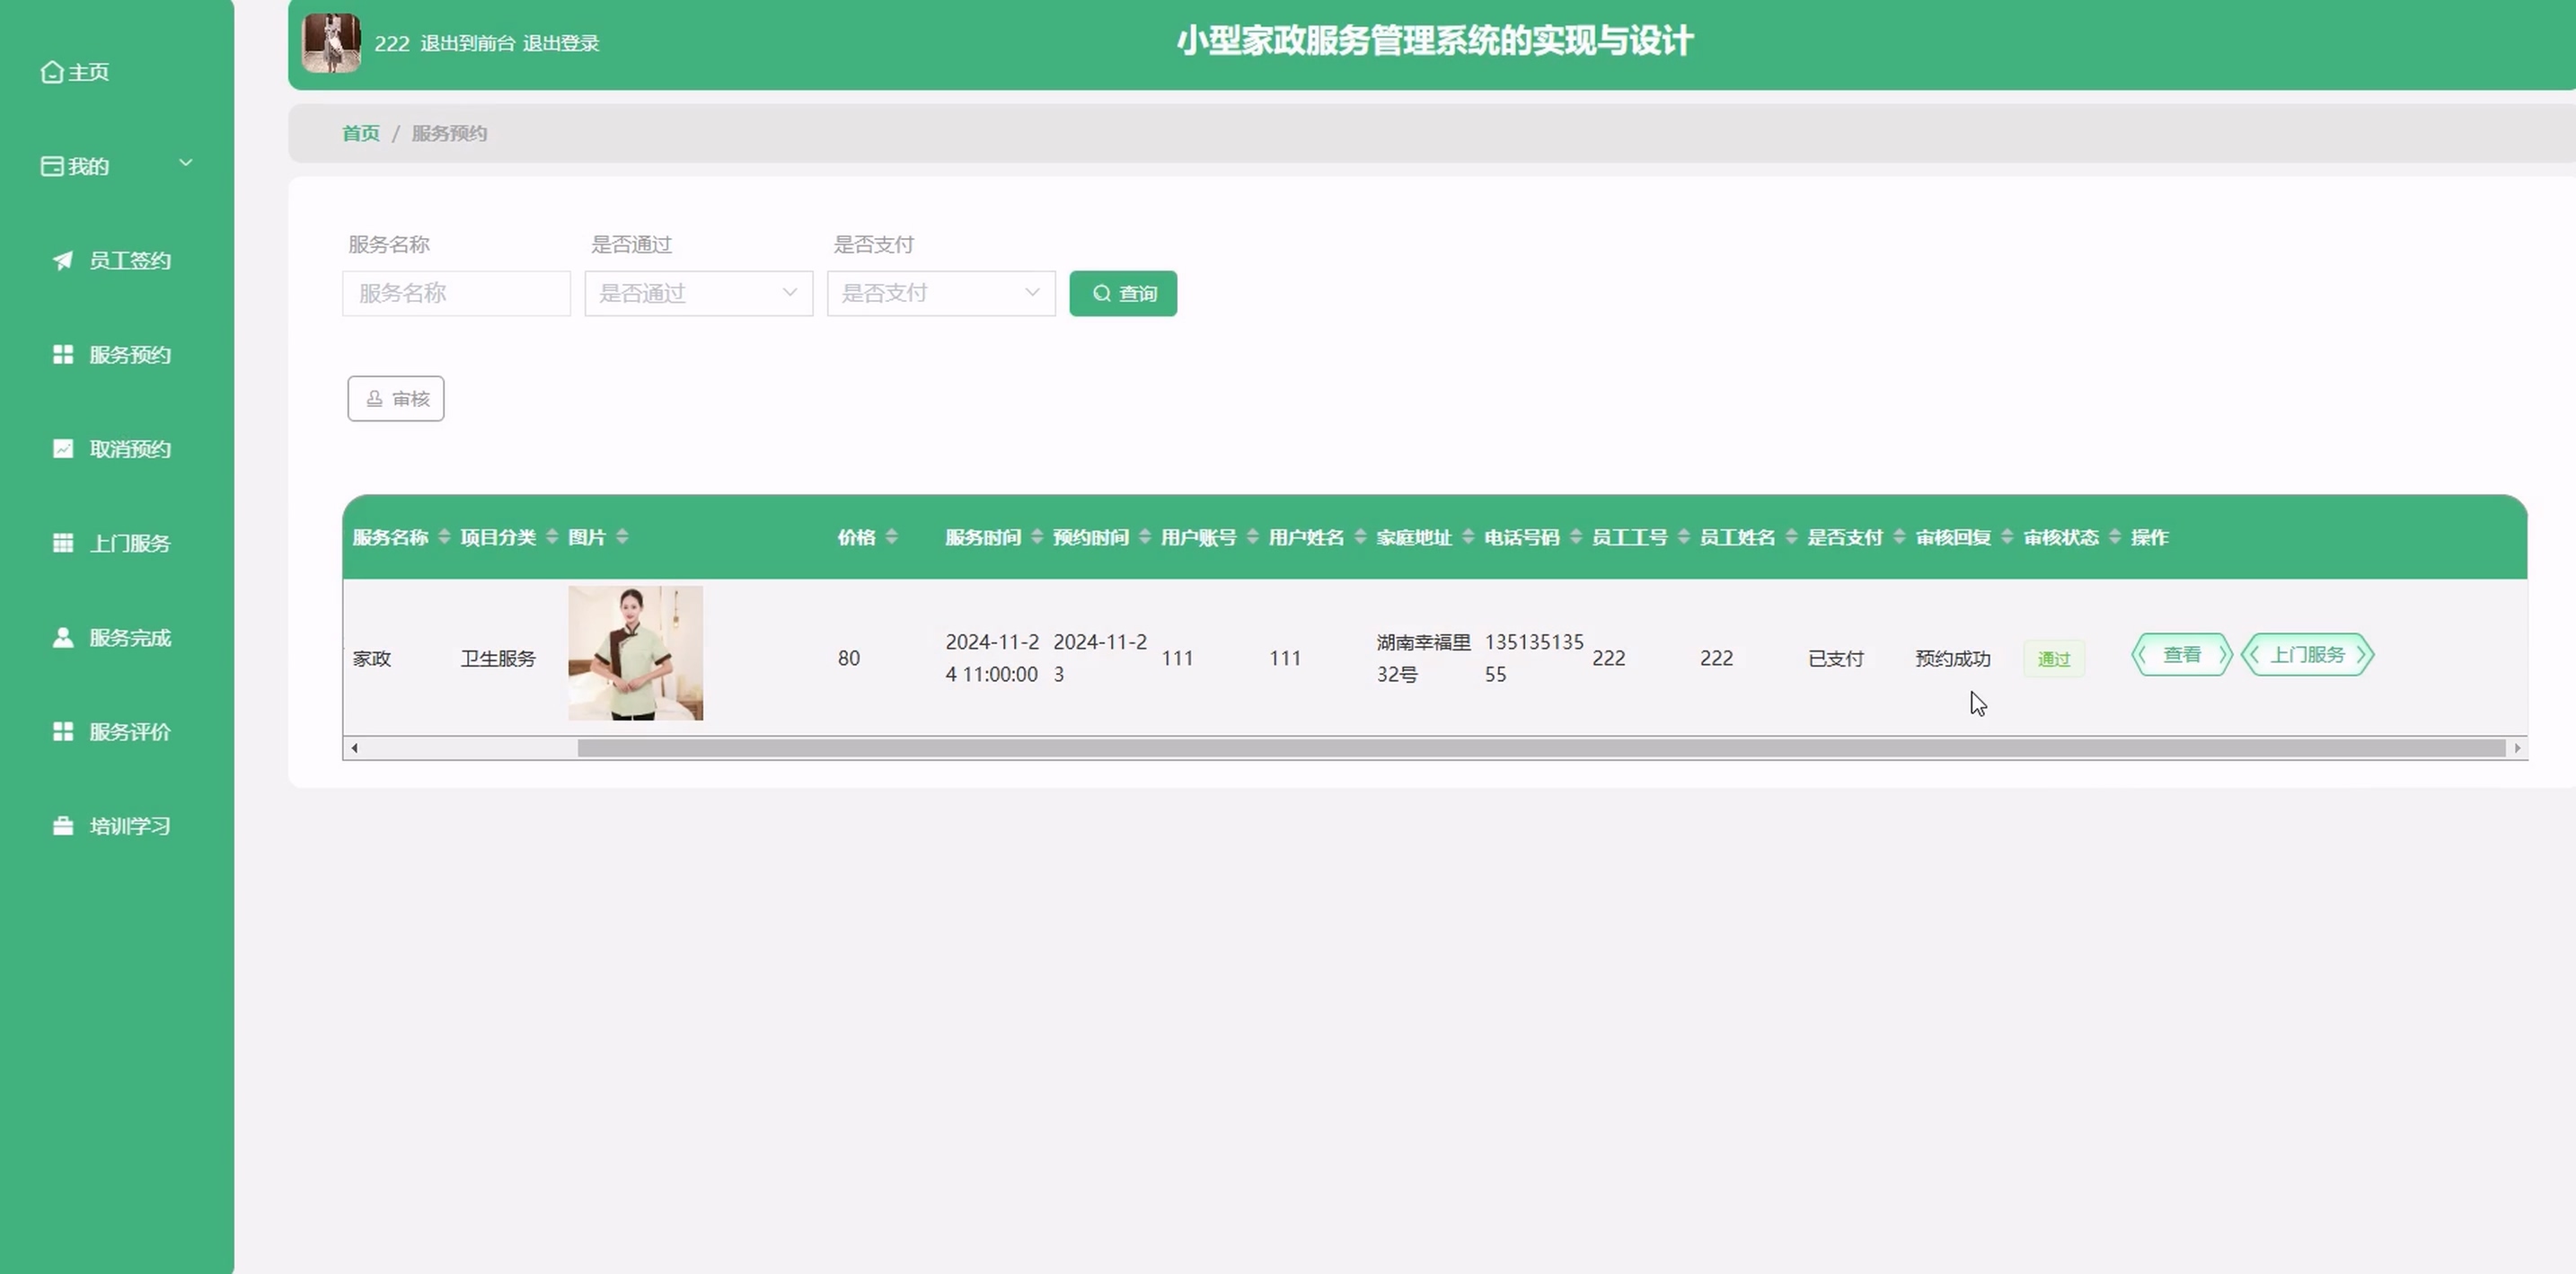Click the person icon beside 服务完成
2576x1274 pixels.
coord(63,637)
